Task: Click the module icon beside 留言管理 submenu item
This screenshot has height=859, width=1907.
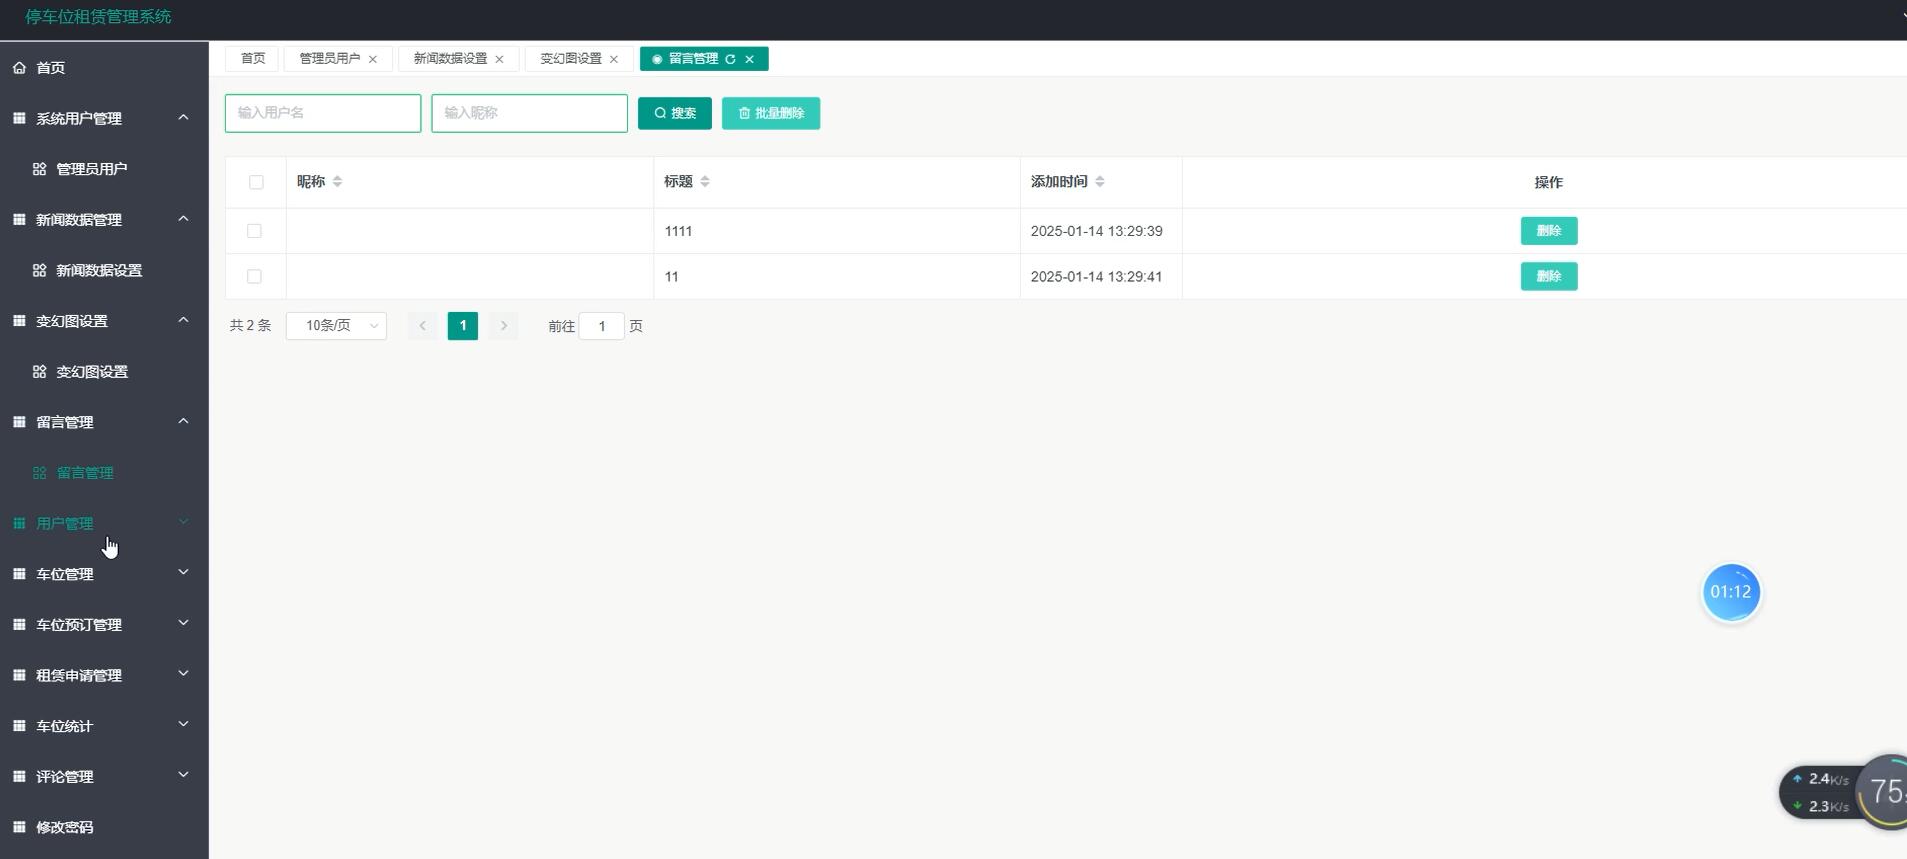Action: pos(39,473)
